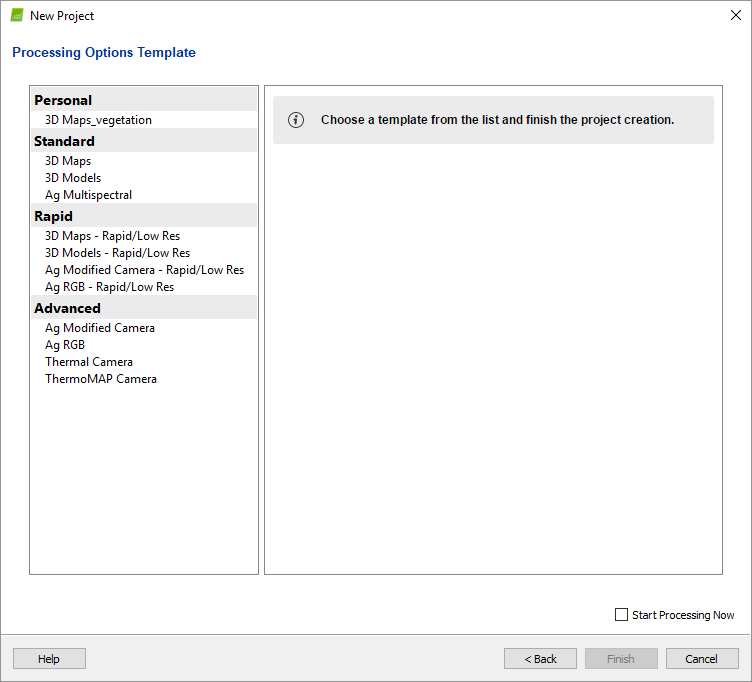Click the info icon in the message banner

click(x=296, y=120)
